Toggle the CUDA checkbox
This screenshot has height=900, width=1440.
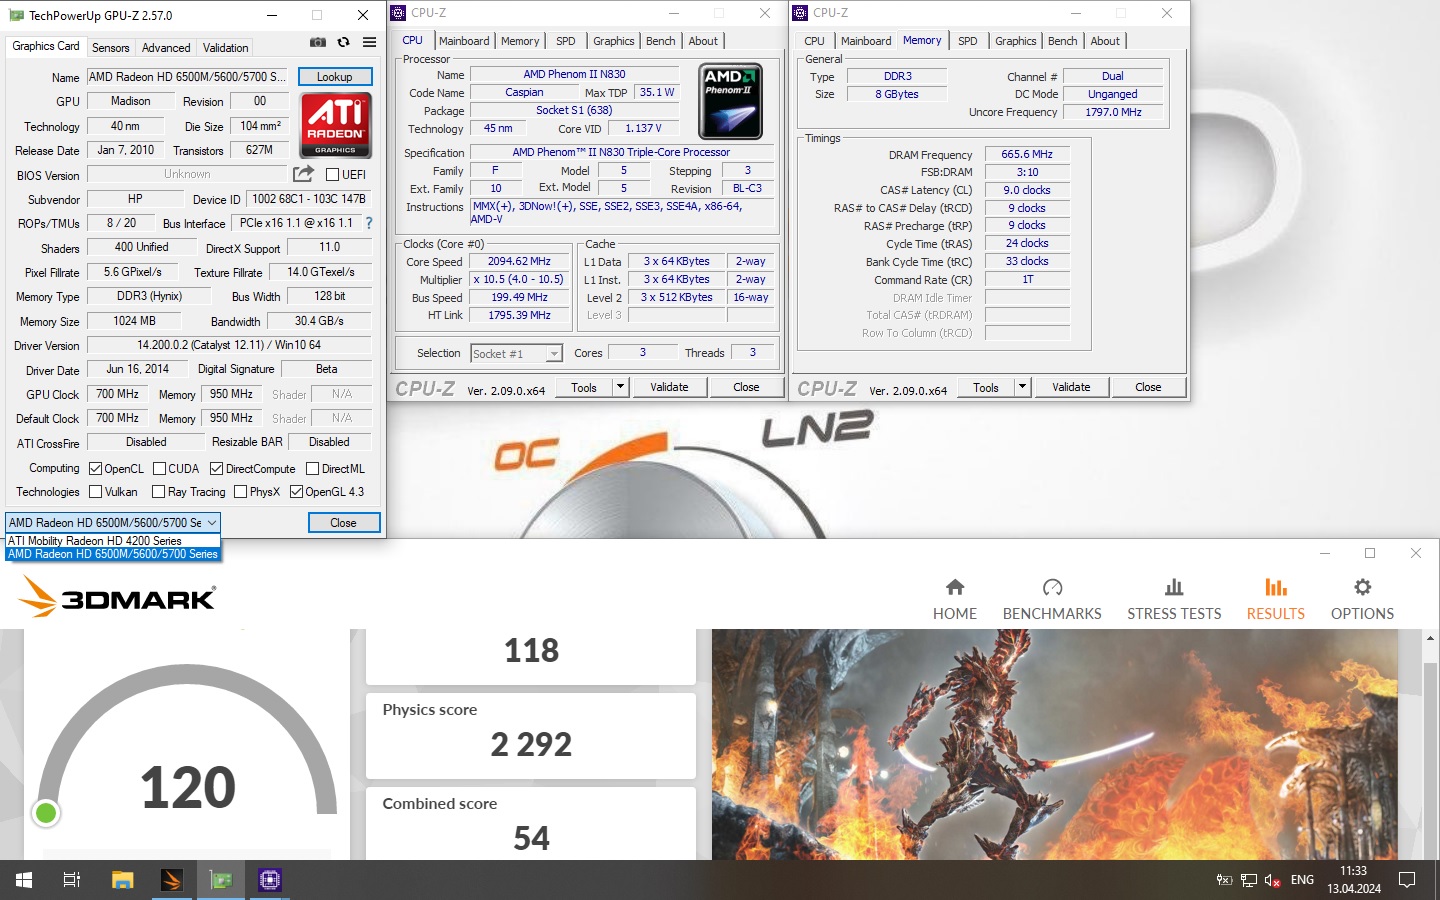(159, 468)
